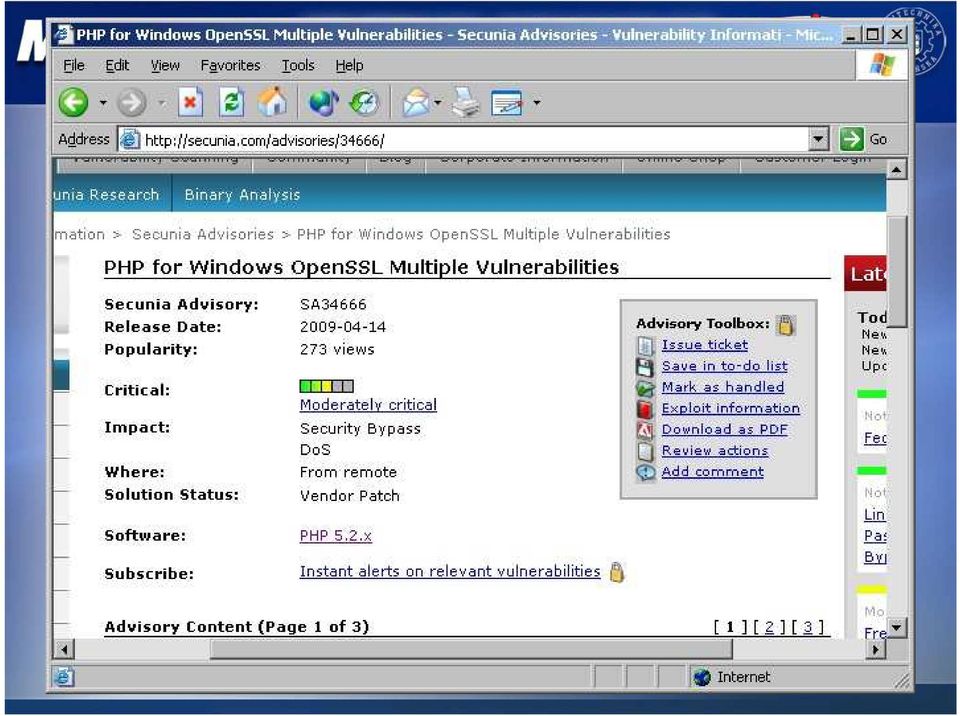Open Back button history dropdown arrow
The width and height of the screenshot is (960, 716).
pyautogui.click(x=103, y=103)
